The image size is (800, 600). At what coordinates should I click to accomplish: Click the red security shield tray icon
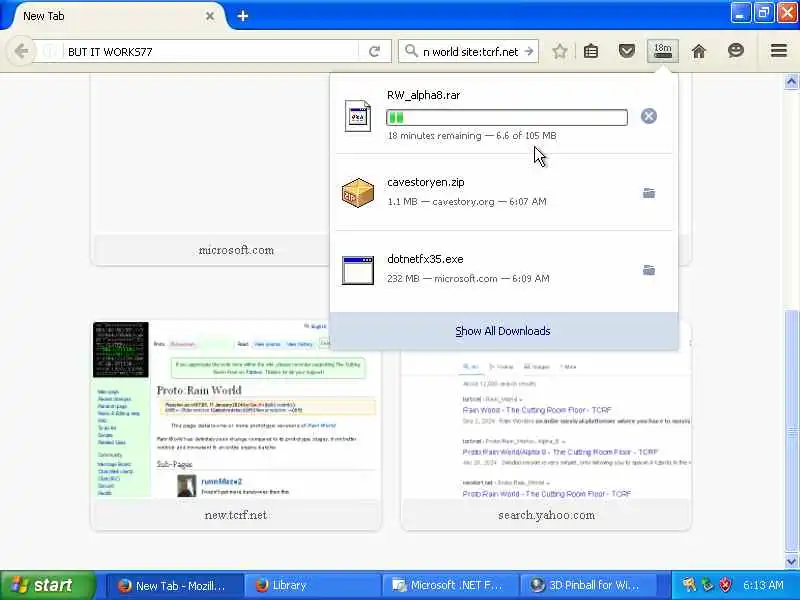tap(725, 585)
